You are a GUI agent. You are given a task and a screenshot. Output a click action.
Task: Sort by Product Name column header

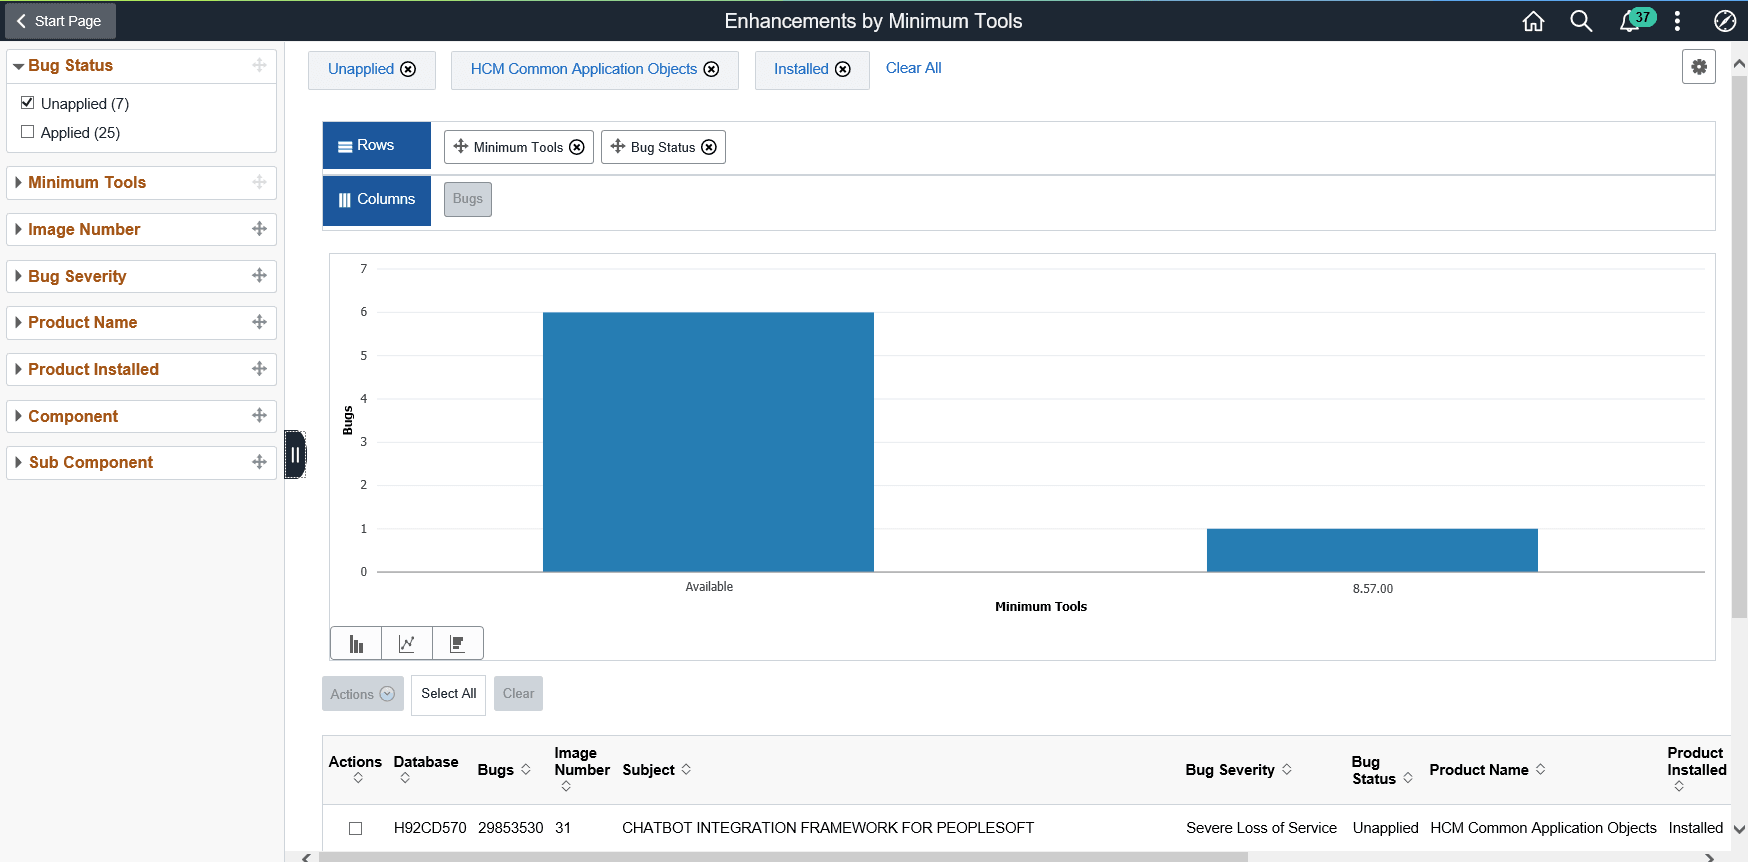[x=1487, y=770]
